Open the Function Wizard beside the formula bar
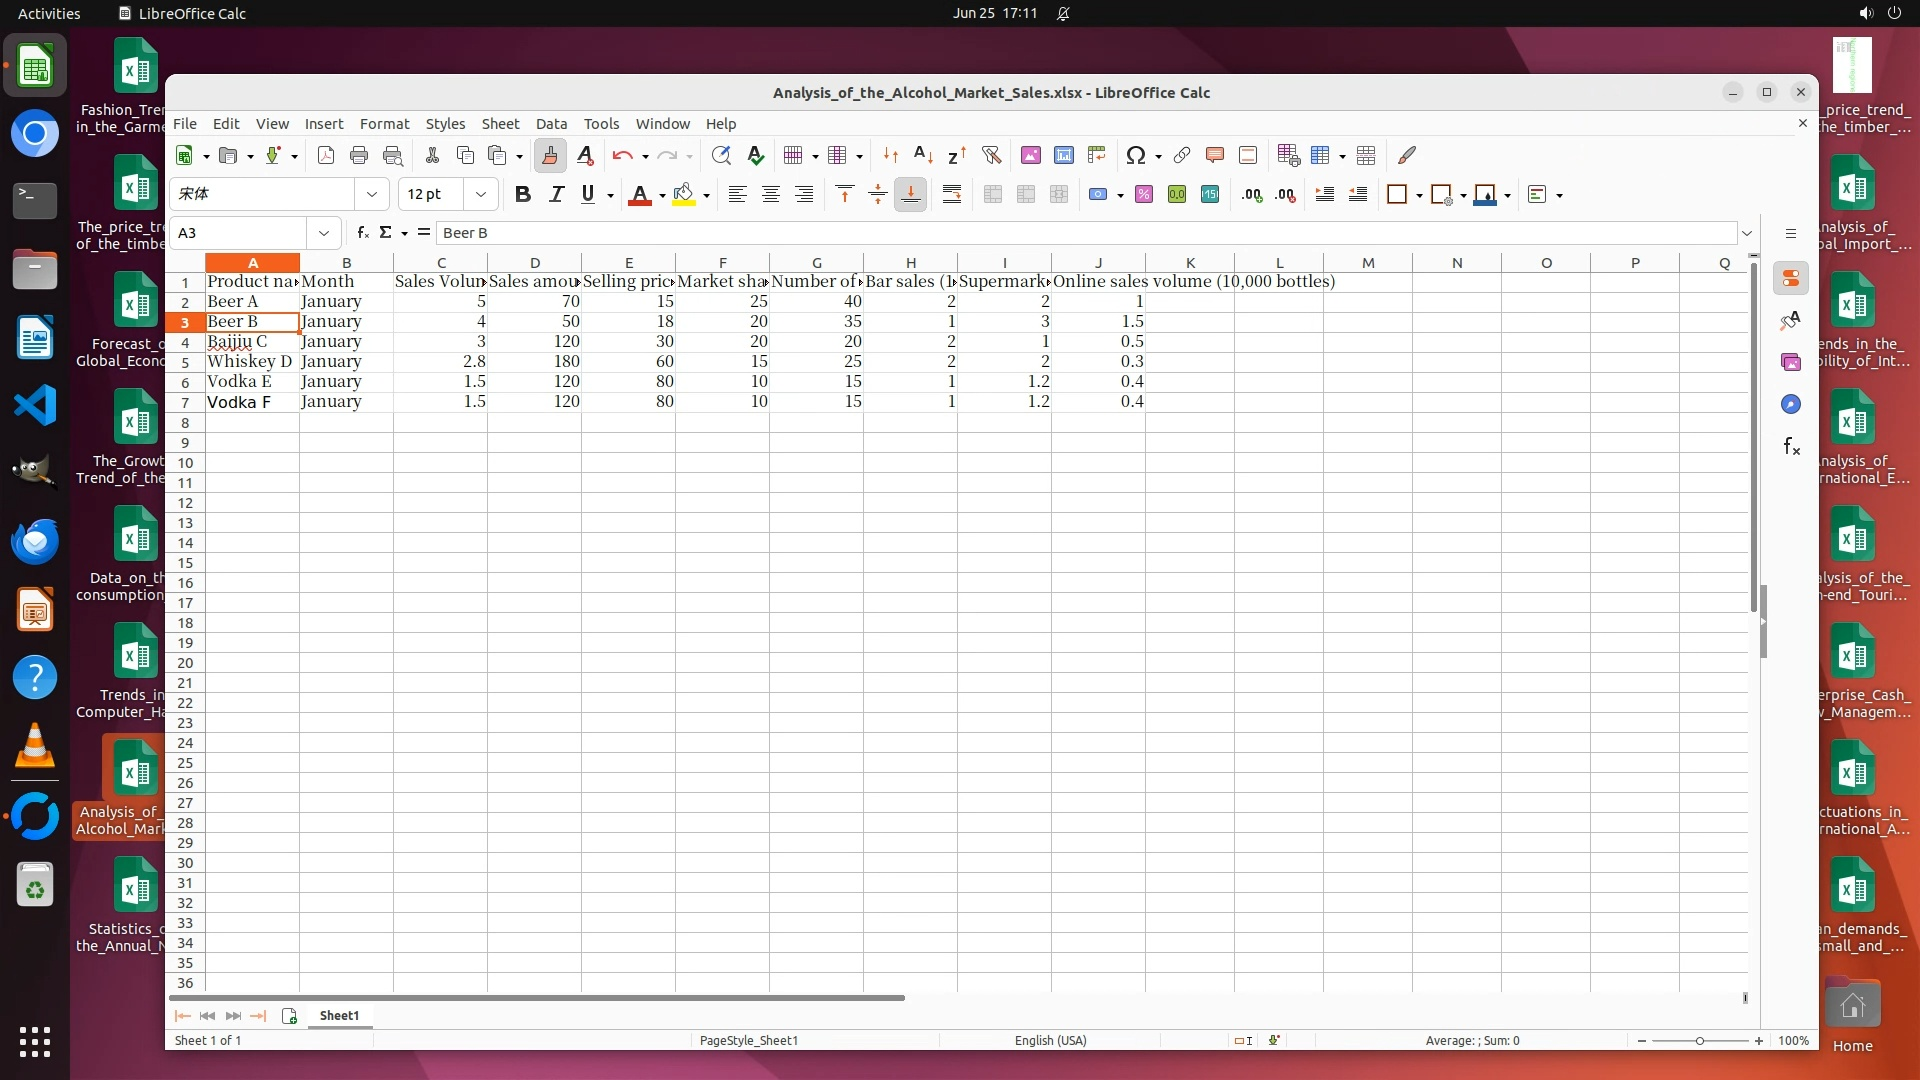Viewport: 1920px width, 1080px height. 362,232
